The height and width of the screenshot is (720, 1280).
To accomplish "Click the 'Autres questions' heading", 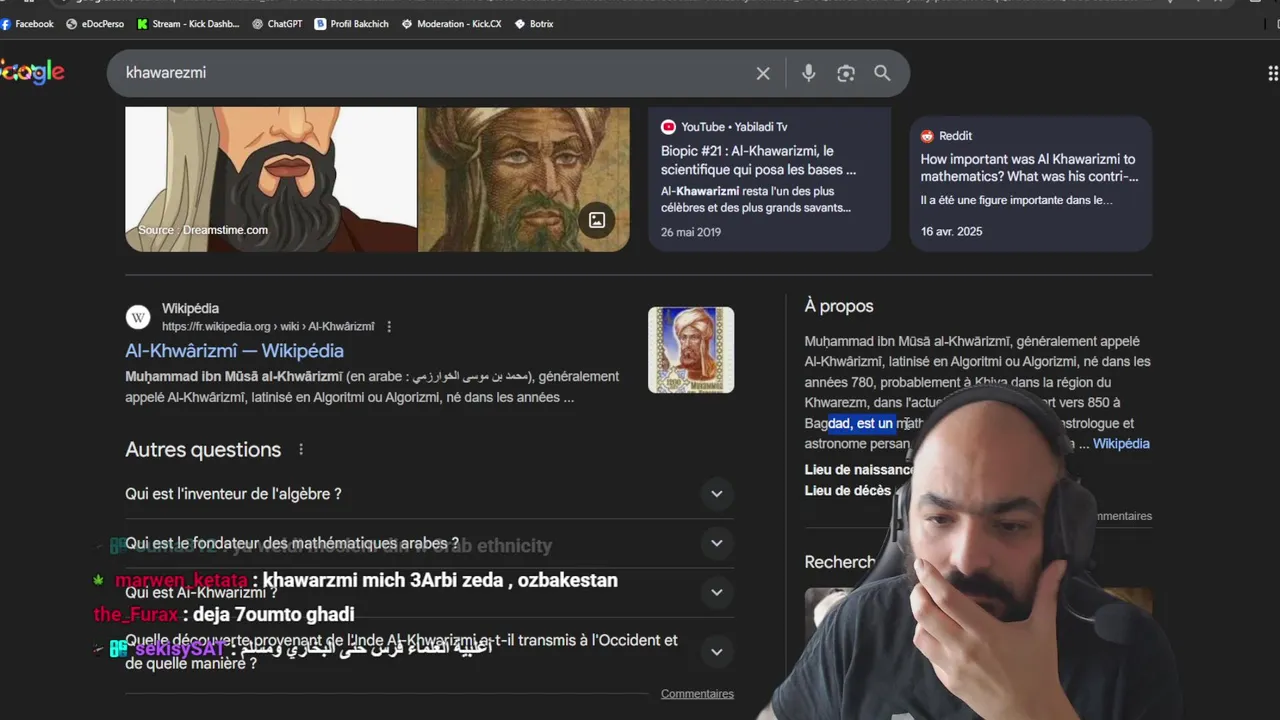I will pos(203,450).
